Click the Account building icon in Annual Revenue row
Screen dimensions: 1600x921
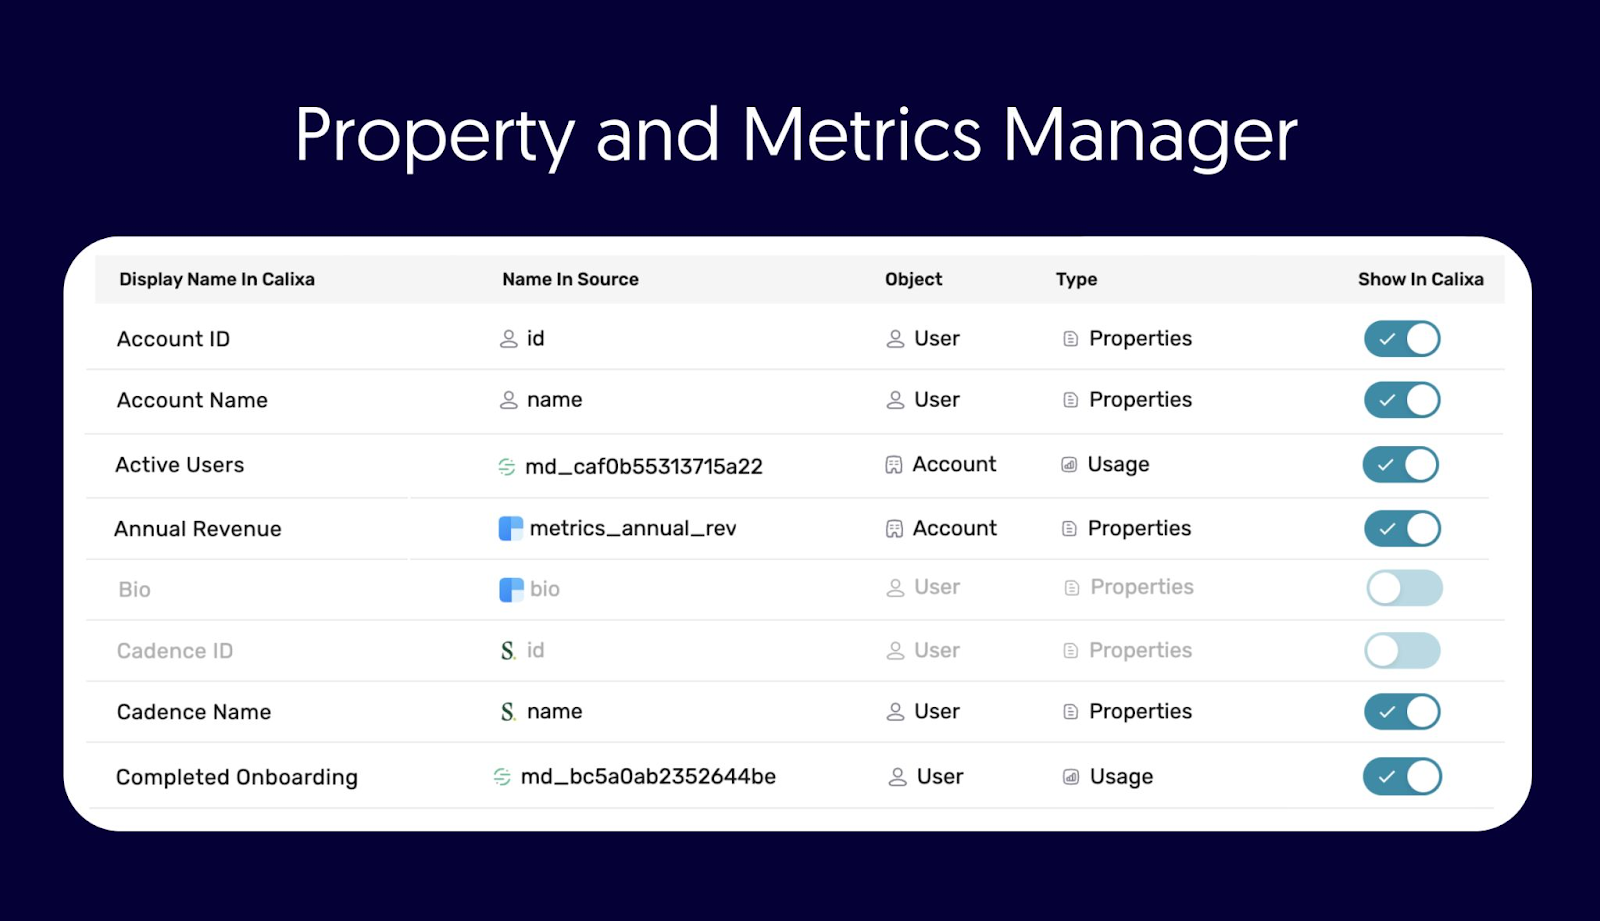(x=894, y=529)
